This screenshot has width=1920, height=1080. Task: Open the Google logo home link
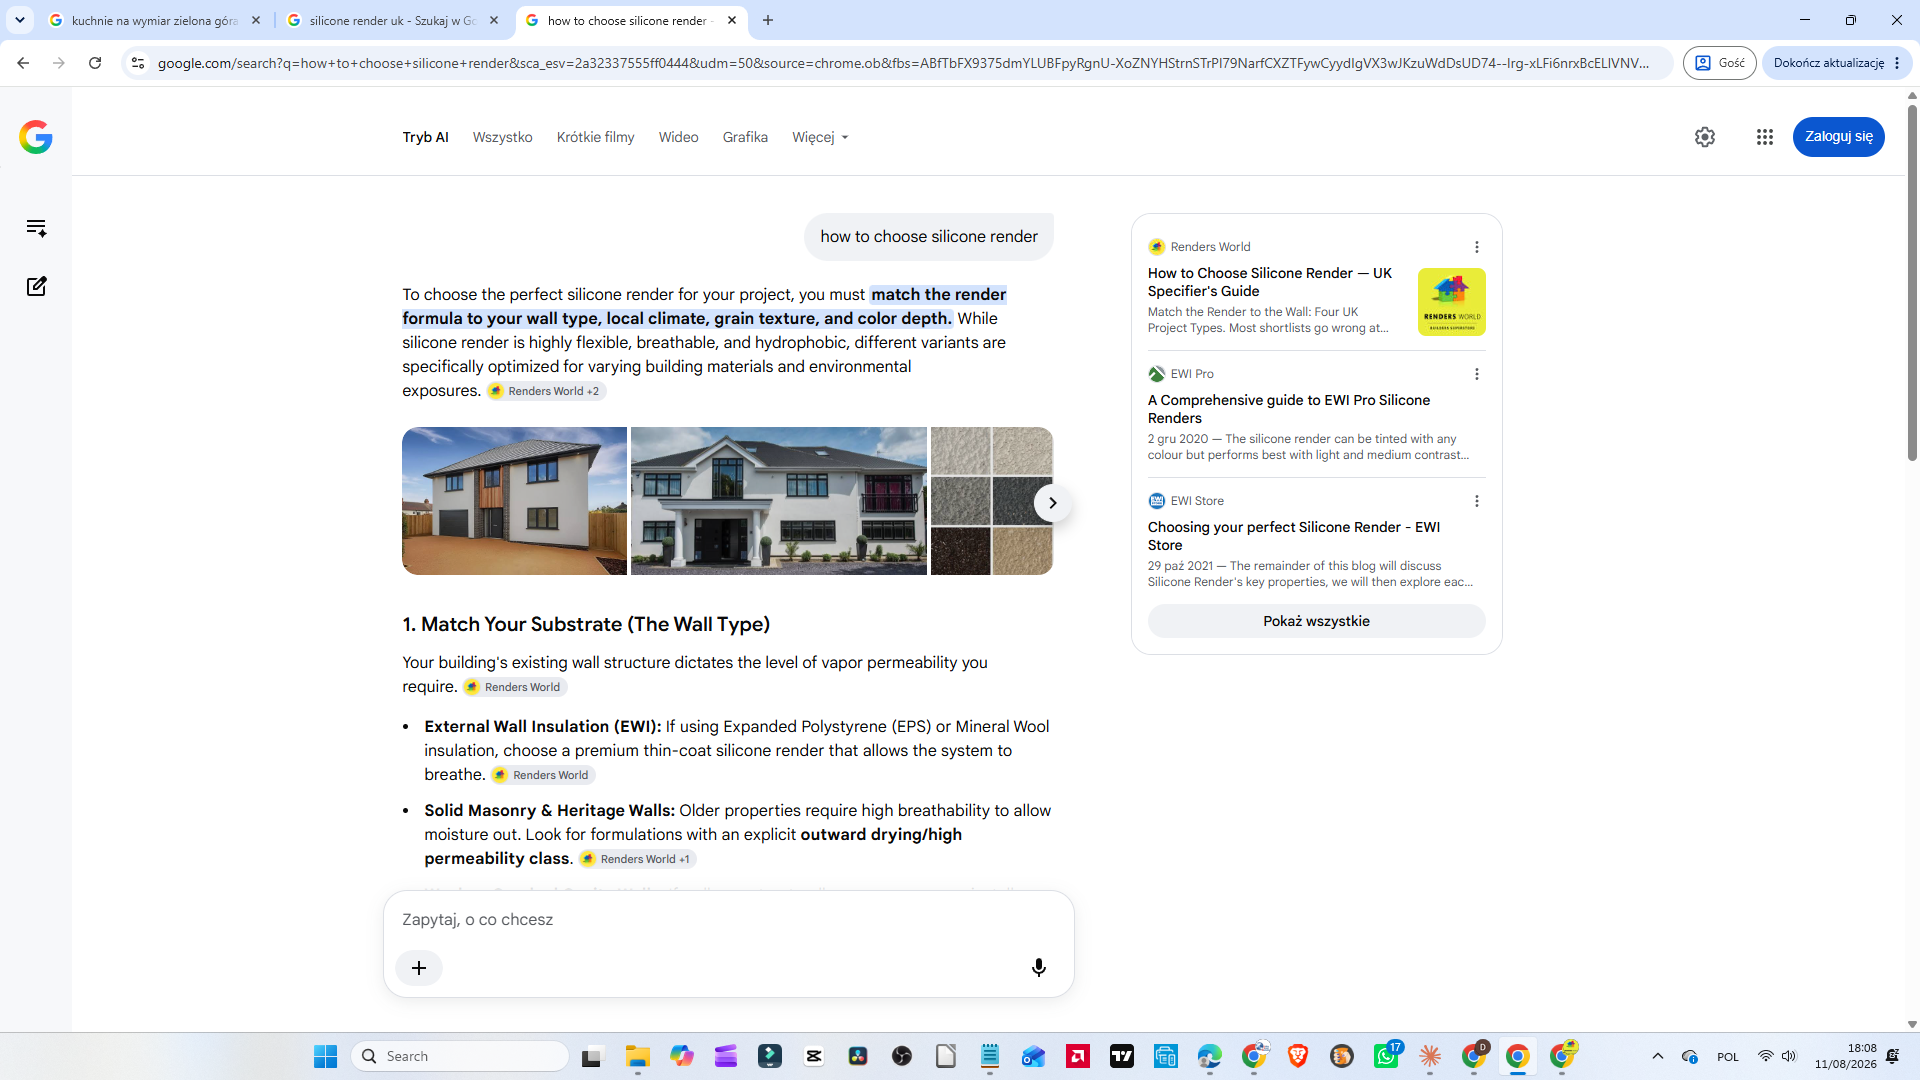(36, 137)
